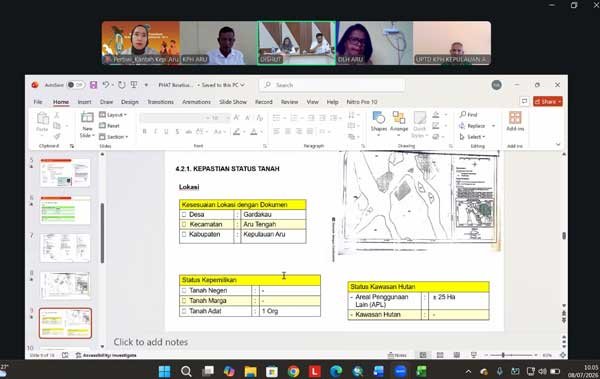Screen dimensions: 600x379
Task: Toggle the AutoSave switch
Action: [x=75, y=85]
